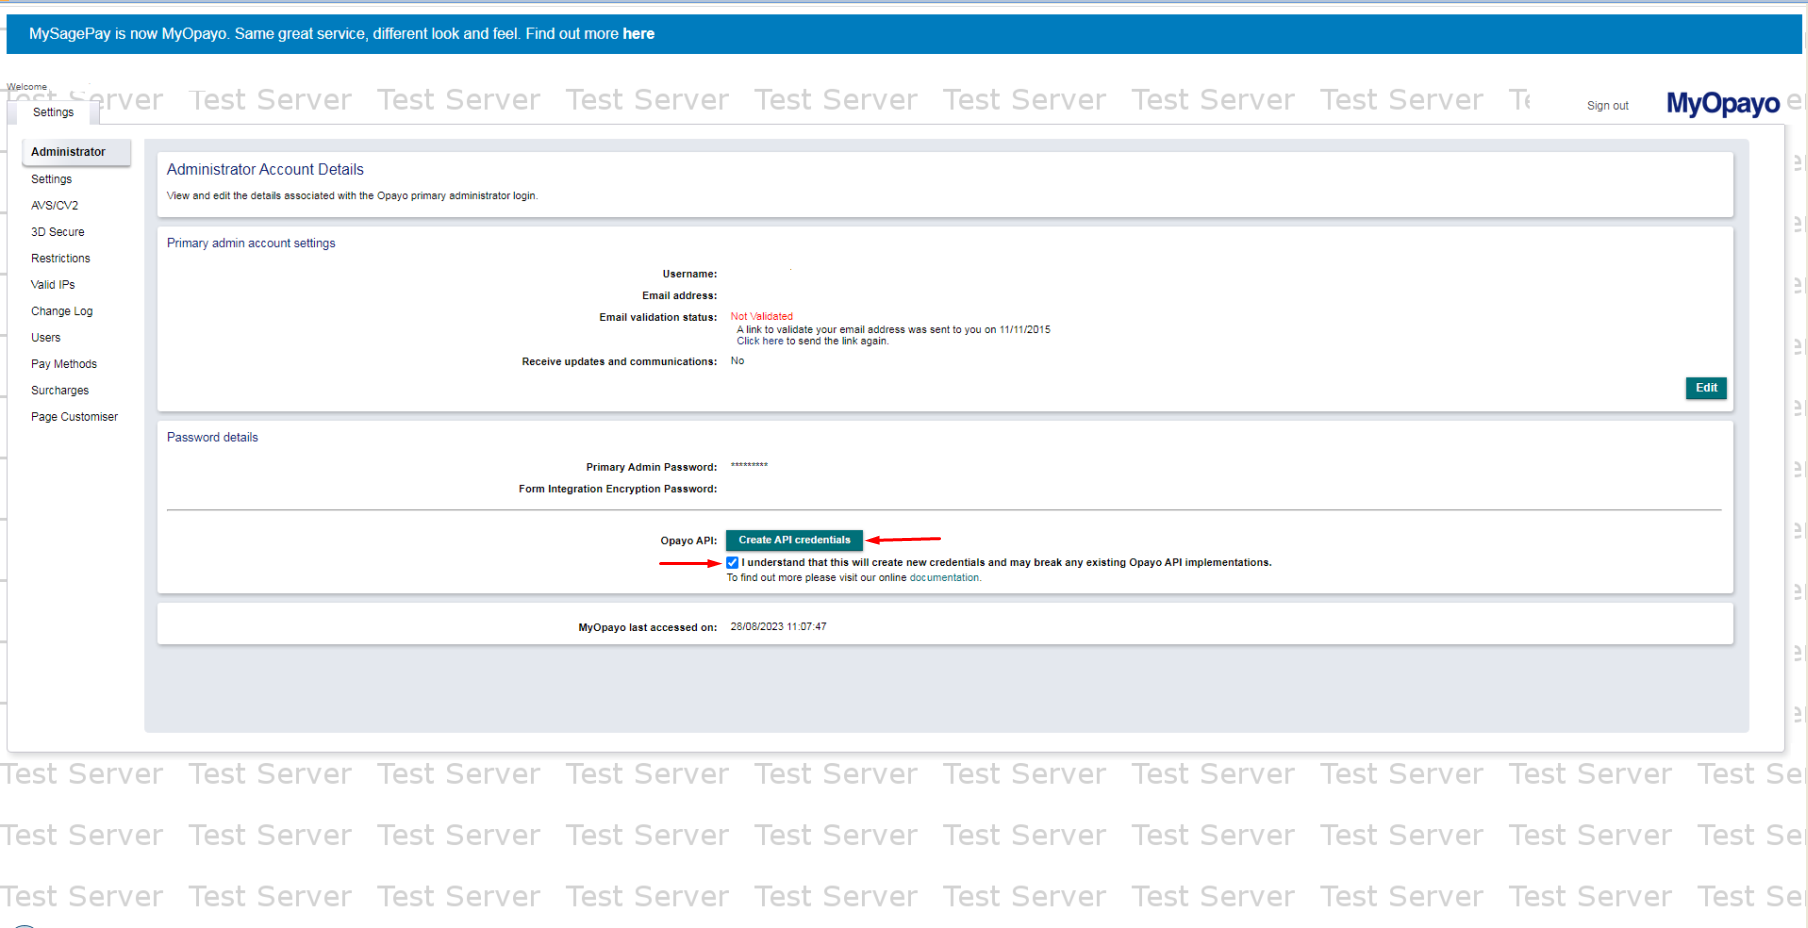Click the 'Password details' heading

[x=212, y=437]
